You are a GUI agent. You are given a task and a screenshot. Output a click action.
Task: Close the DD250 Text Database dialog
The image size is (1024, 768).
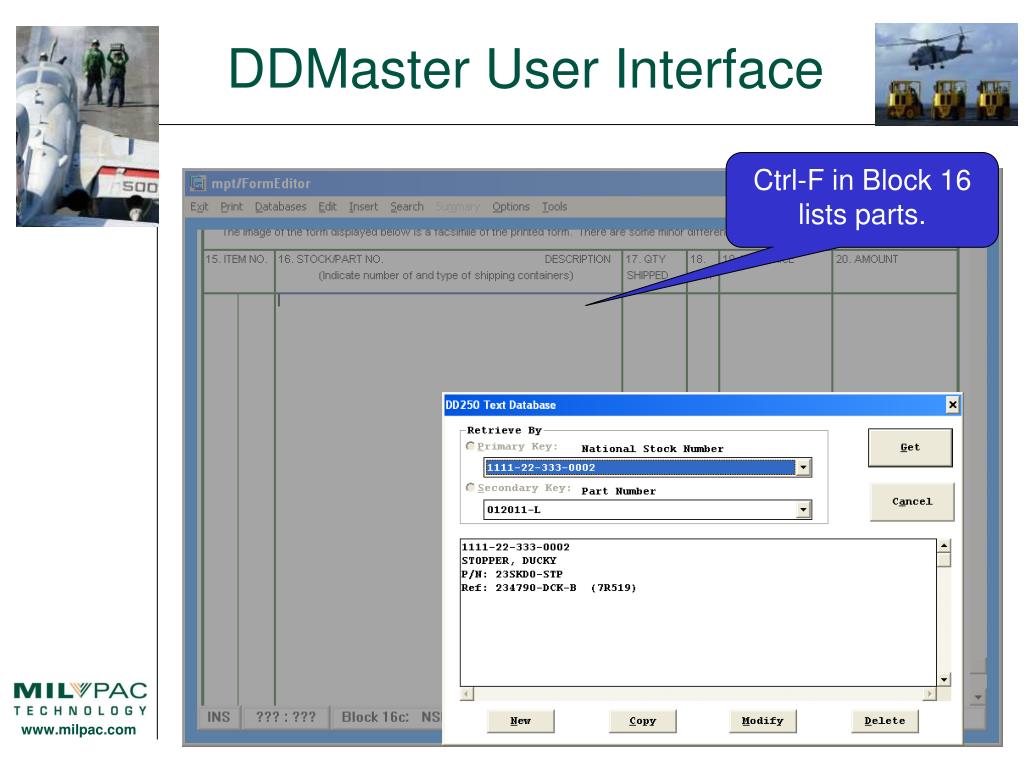[953, 405]
